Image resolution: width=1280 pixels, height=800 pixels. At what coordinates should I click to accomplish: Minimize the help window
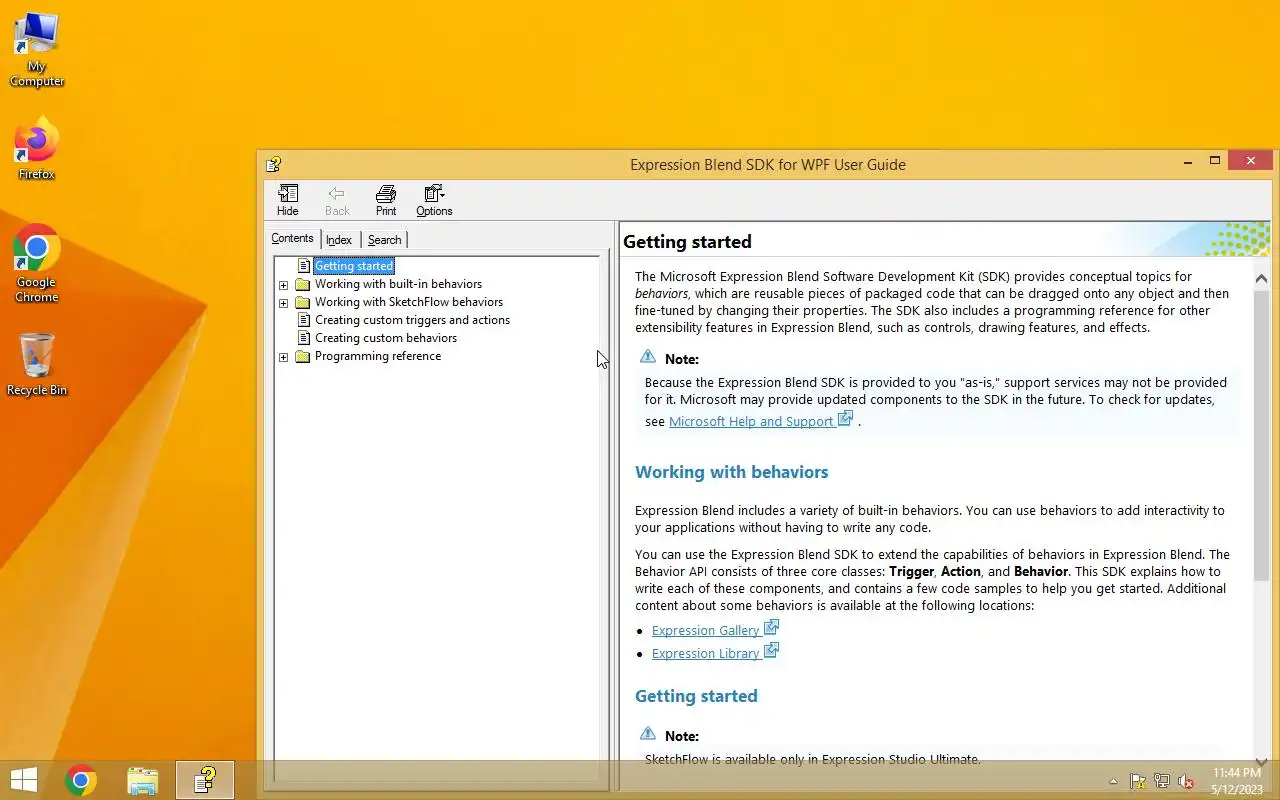pos(1188,161)
